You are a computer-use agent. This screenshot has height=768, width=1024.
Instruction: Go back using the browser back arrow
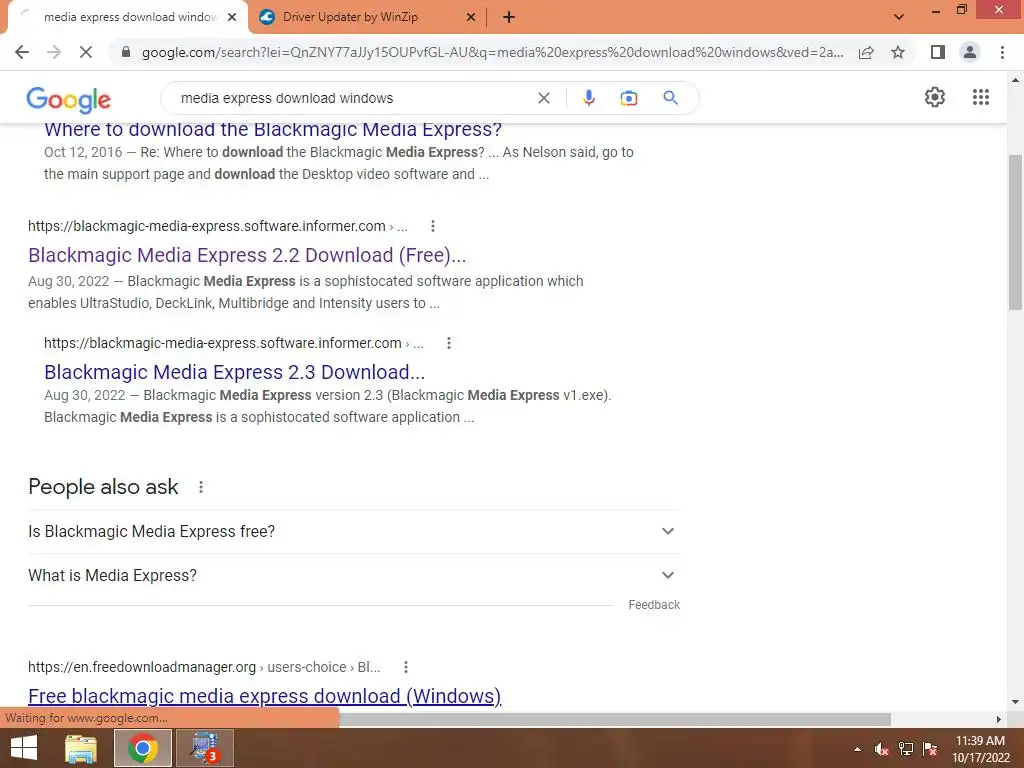[x=22, y=52]
